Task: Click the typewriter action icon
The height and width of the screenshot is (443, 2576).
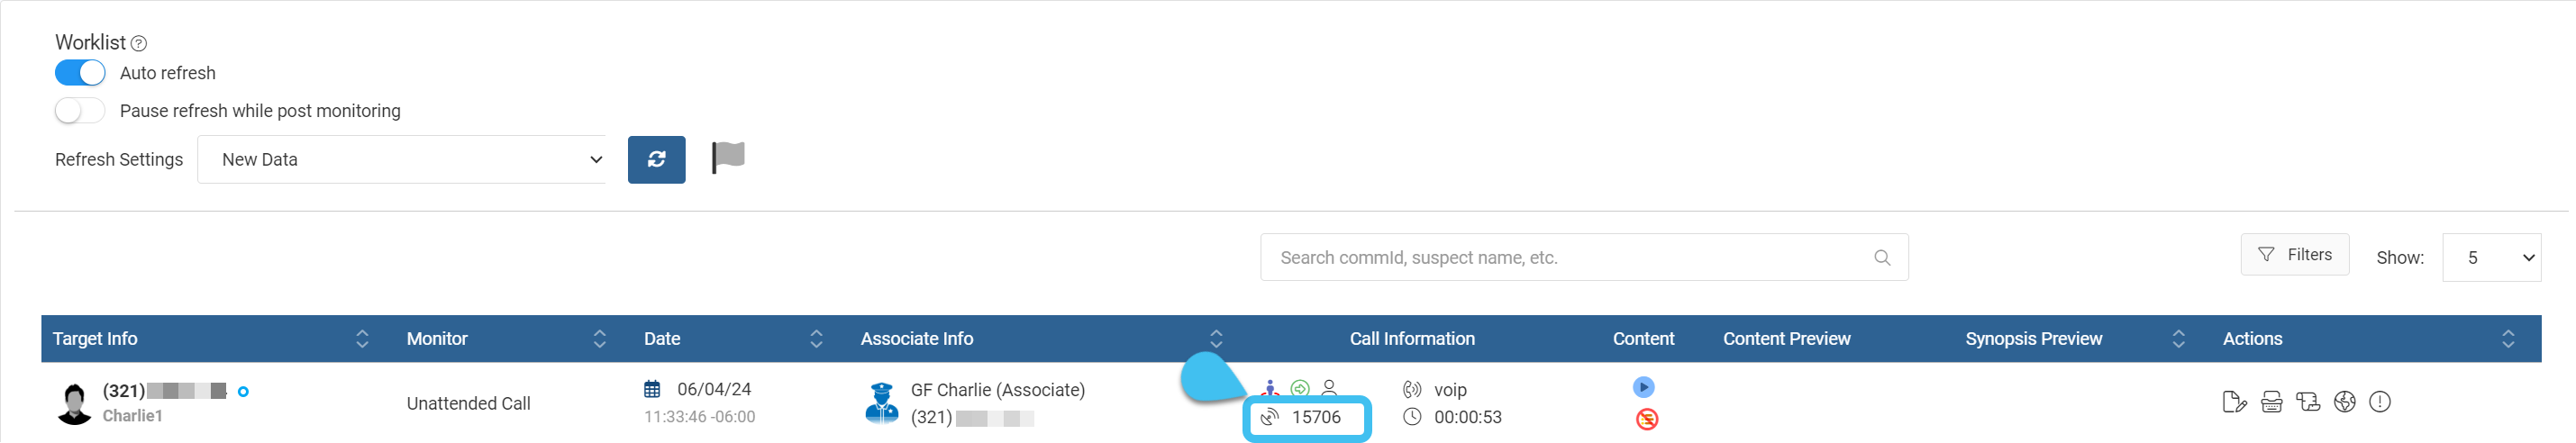Action: (x=2271, y=402)
